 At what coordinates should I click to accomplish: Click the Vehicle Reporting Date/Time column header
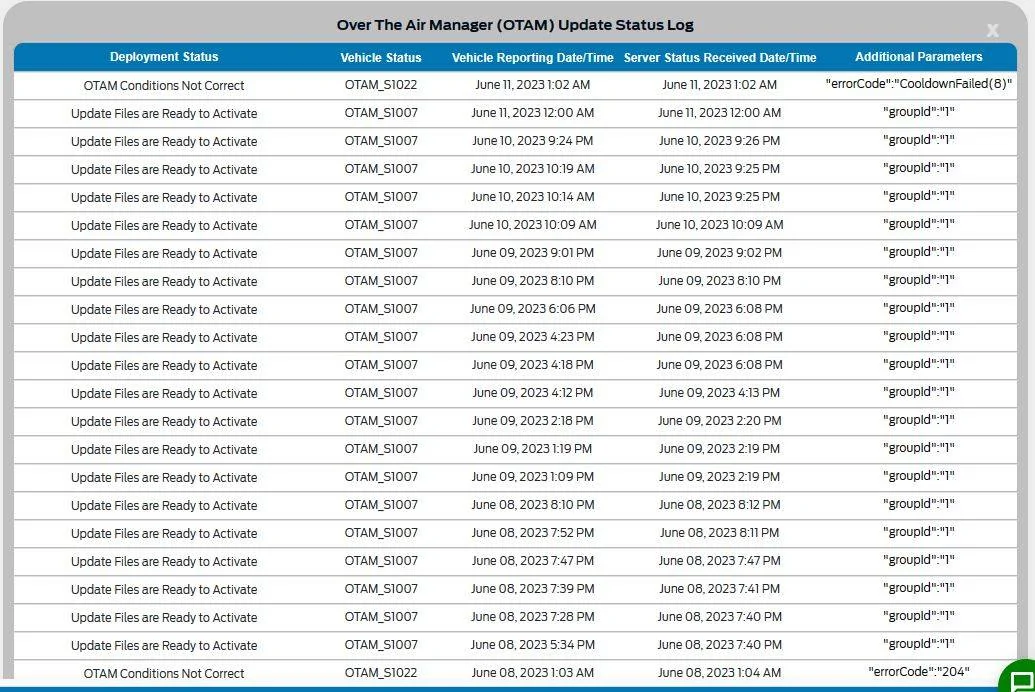[533, 57]
